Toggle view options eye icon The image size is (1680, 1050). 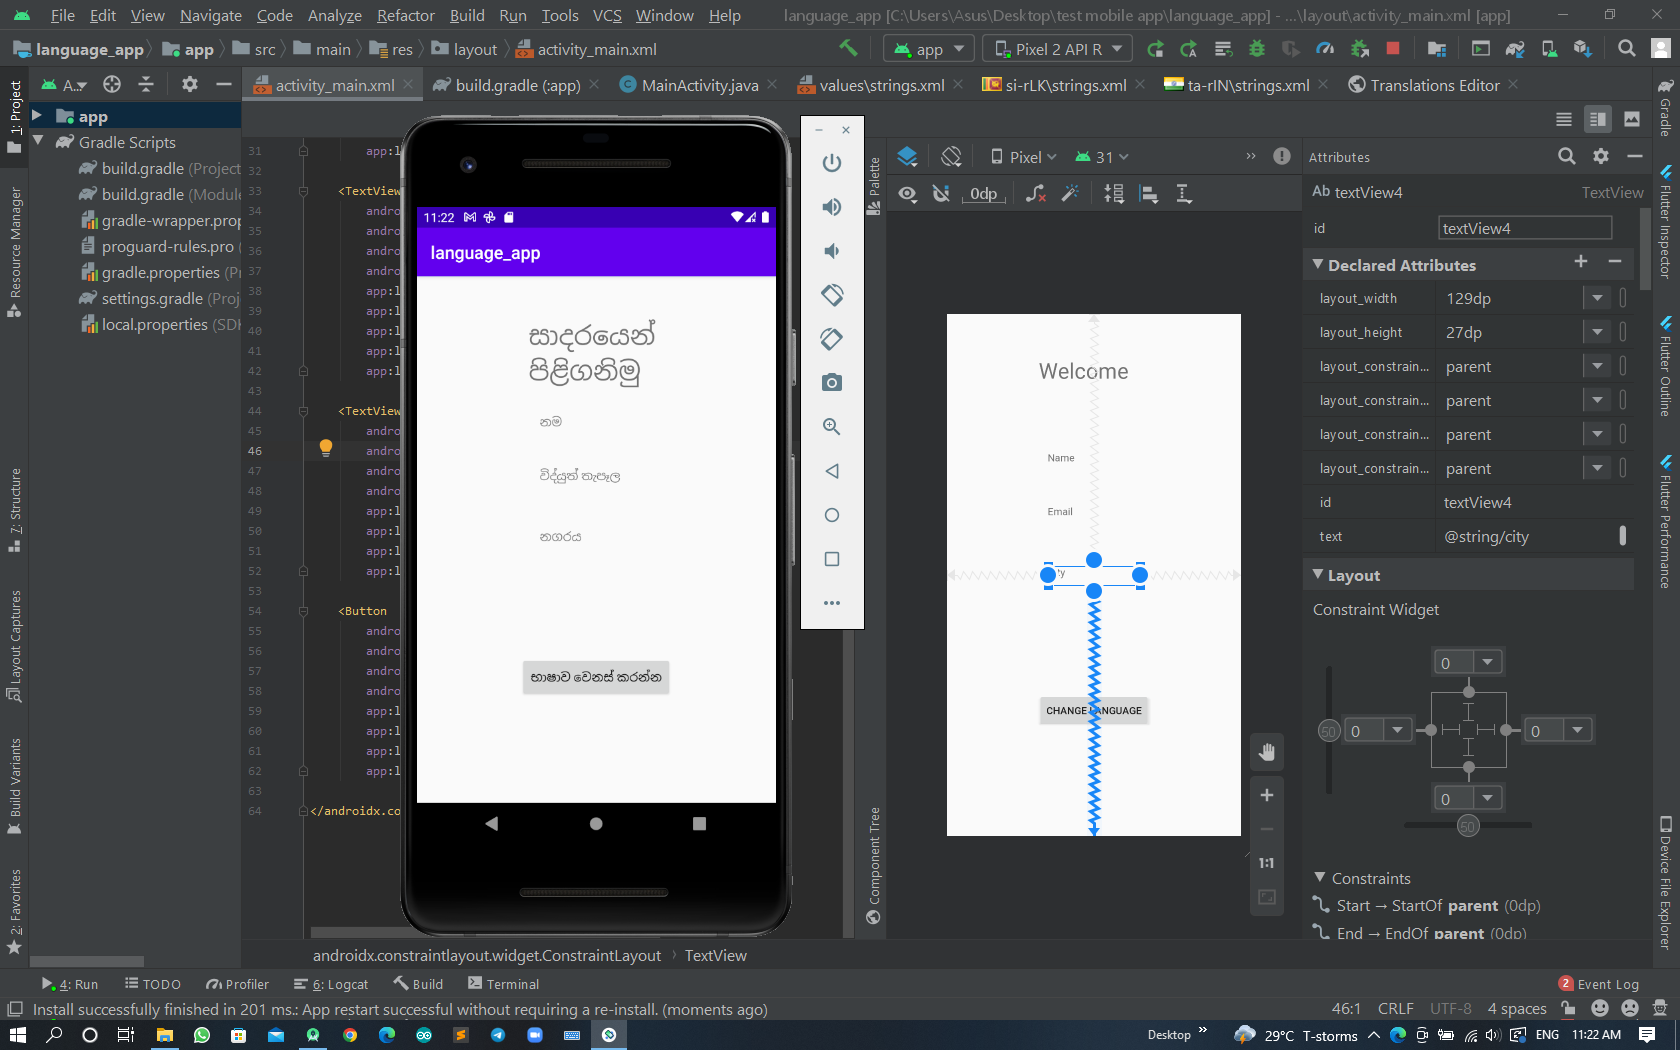(908, 193)
